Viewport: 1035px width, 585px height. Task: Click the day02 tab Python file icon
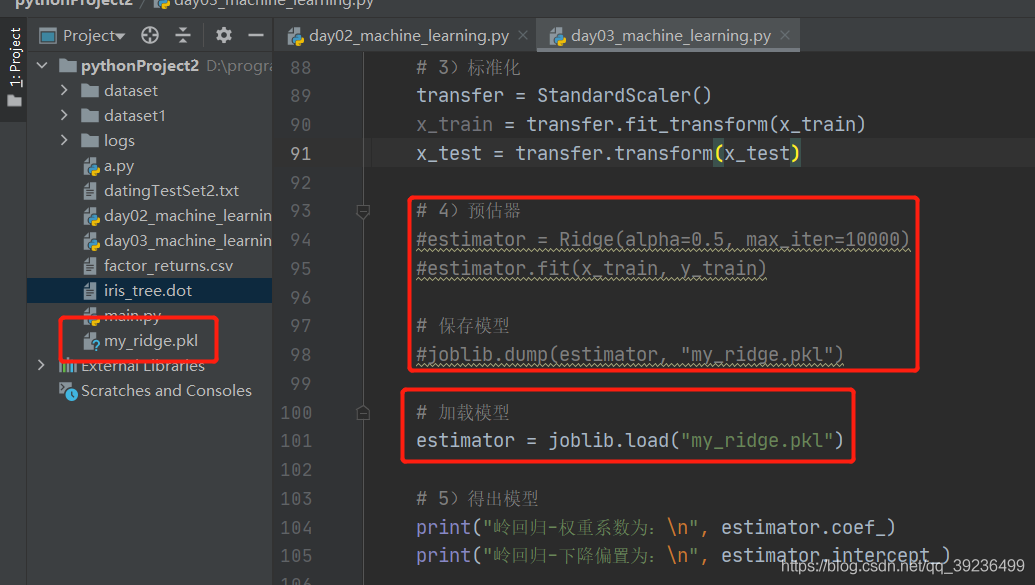click(295, 36)
